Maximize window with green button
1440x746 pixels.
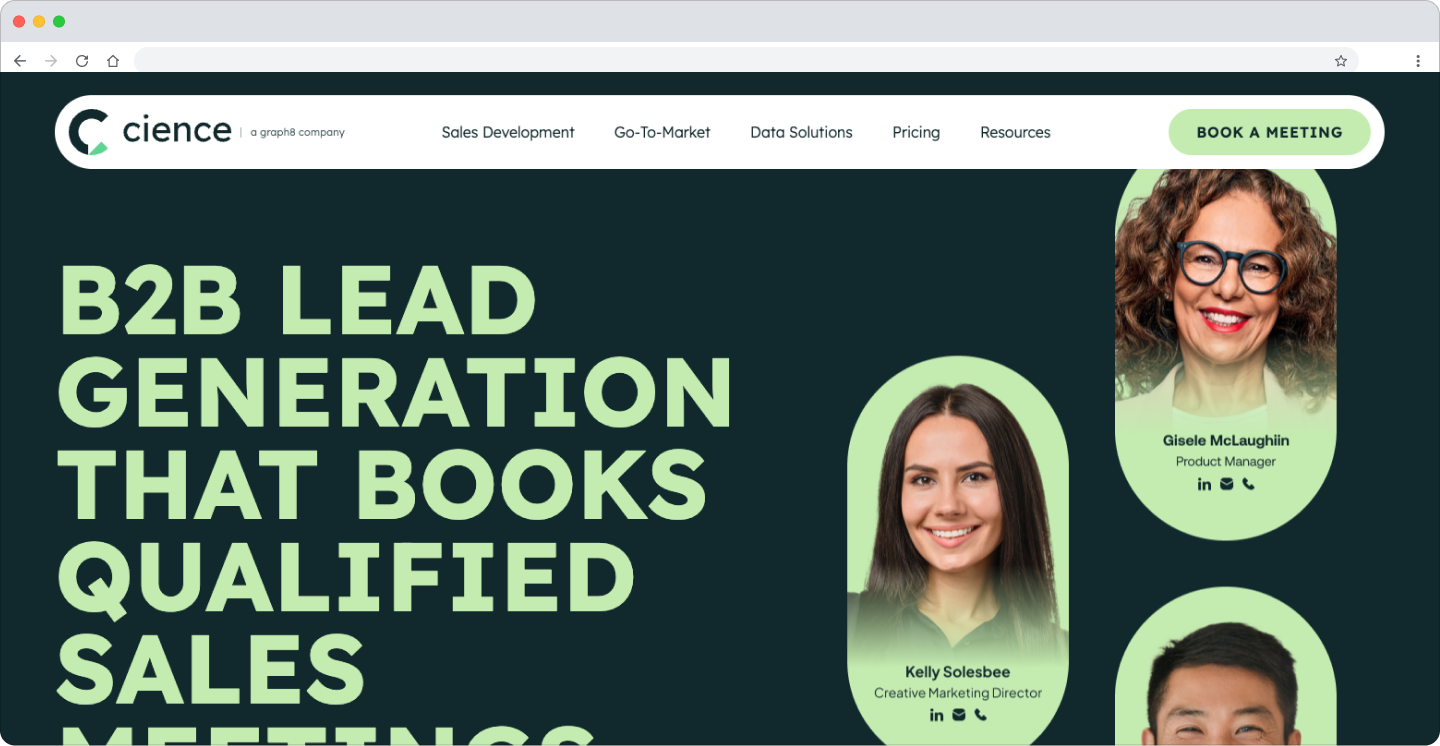tap(59, 21)
